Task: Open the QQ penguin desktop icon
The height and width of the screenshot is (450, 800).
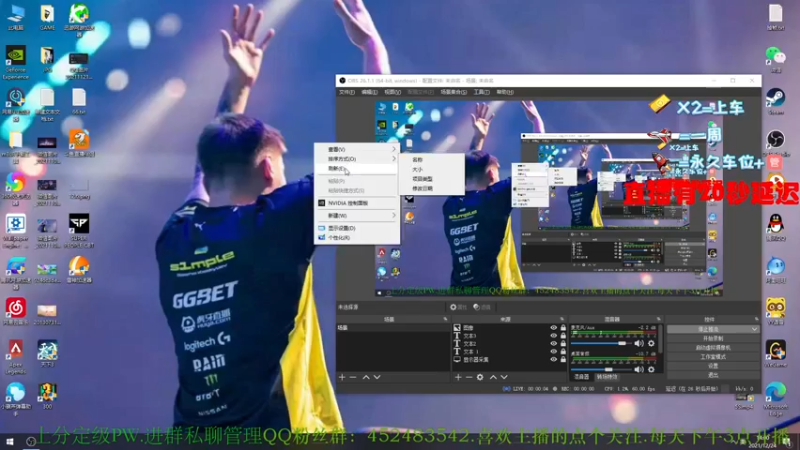Action: (x=776, y=228)
